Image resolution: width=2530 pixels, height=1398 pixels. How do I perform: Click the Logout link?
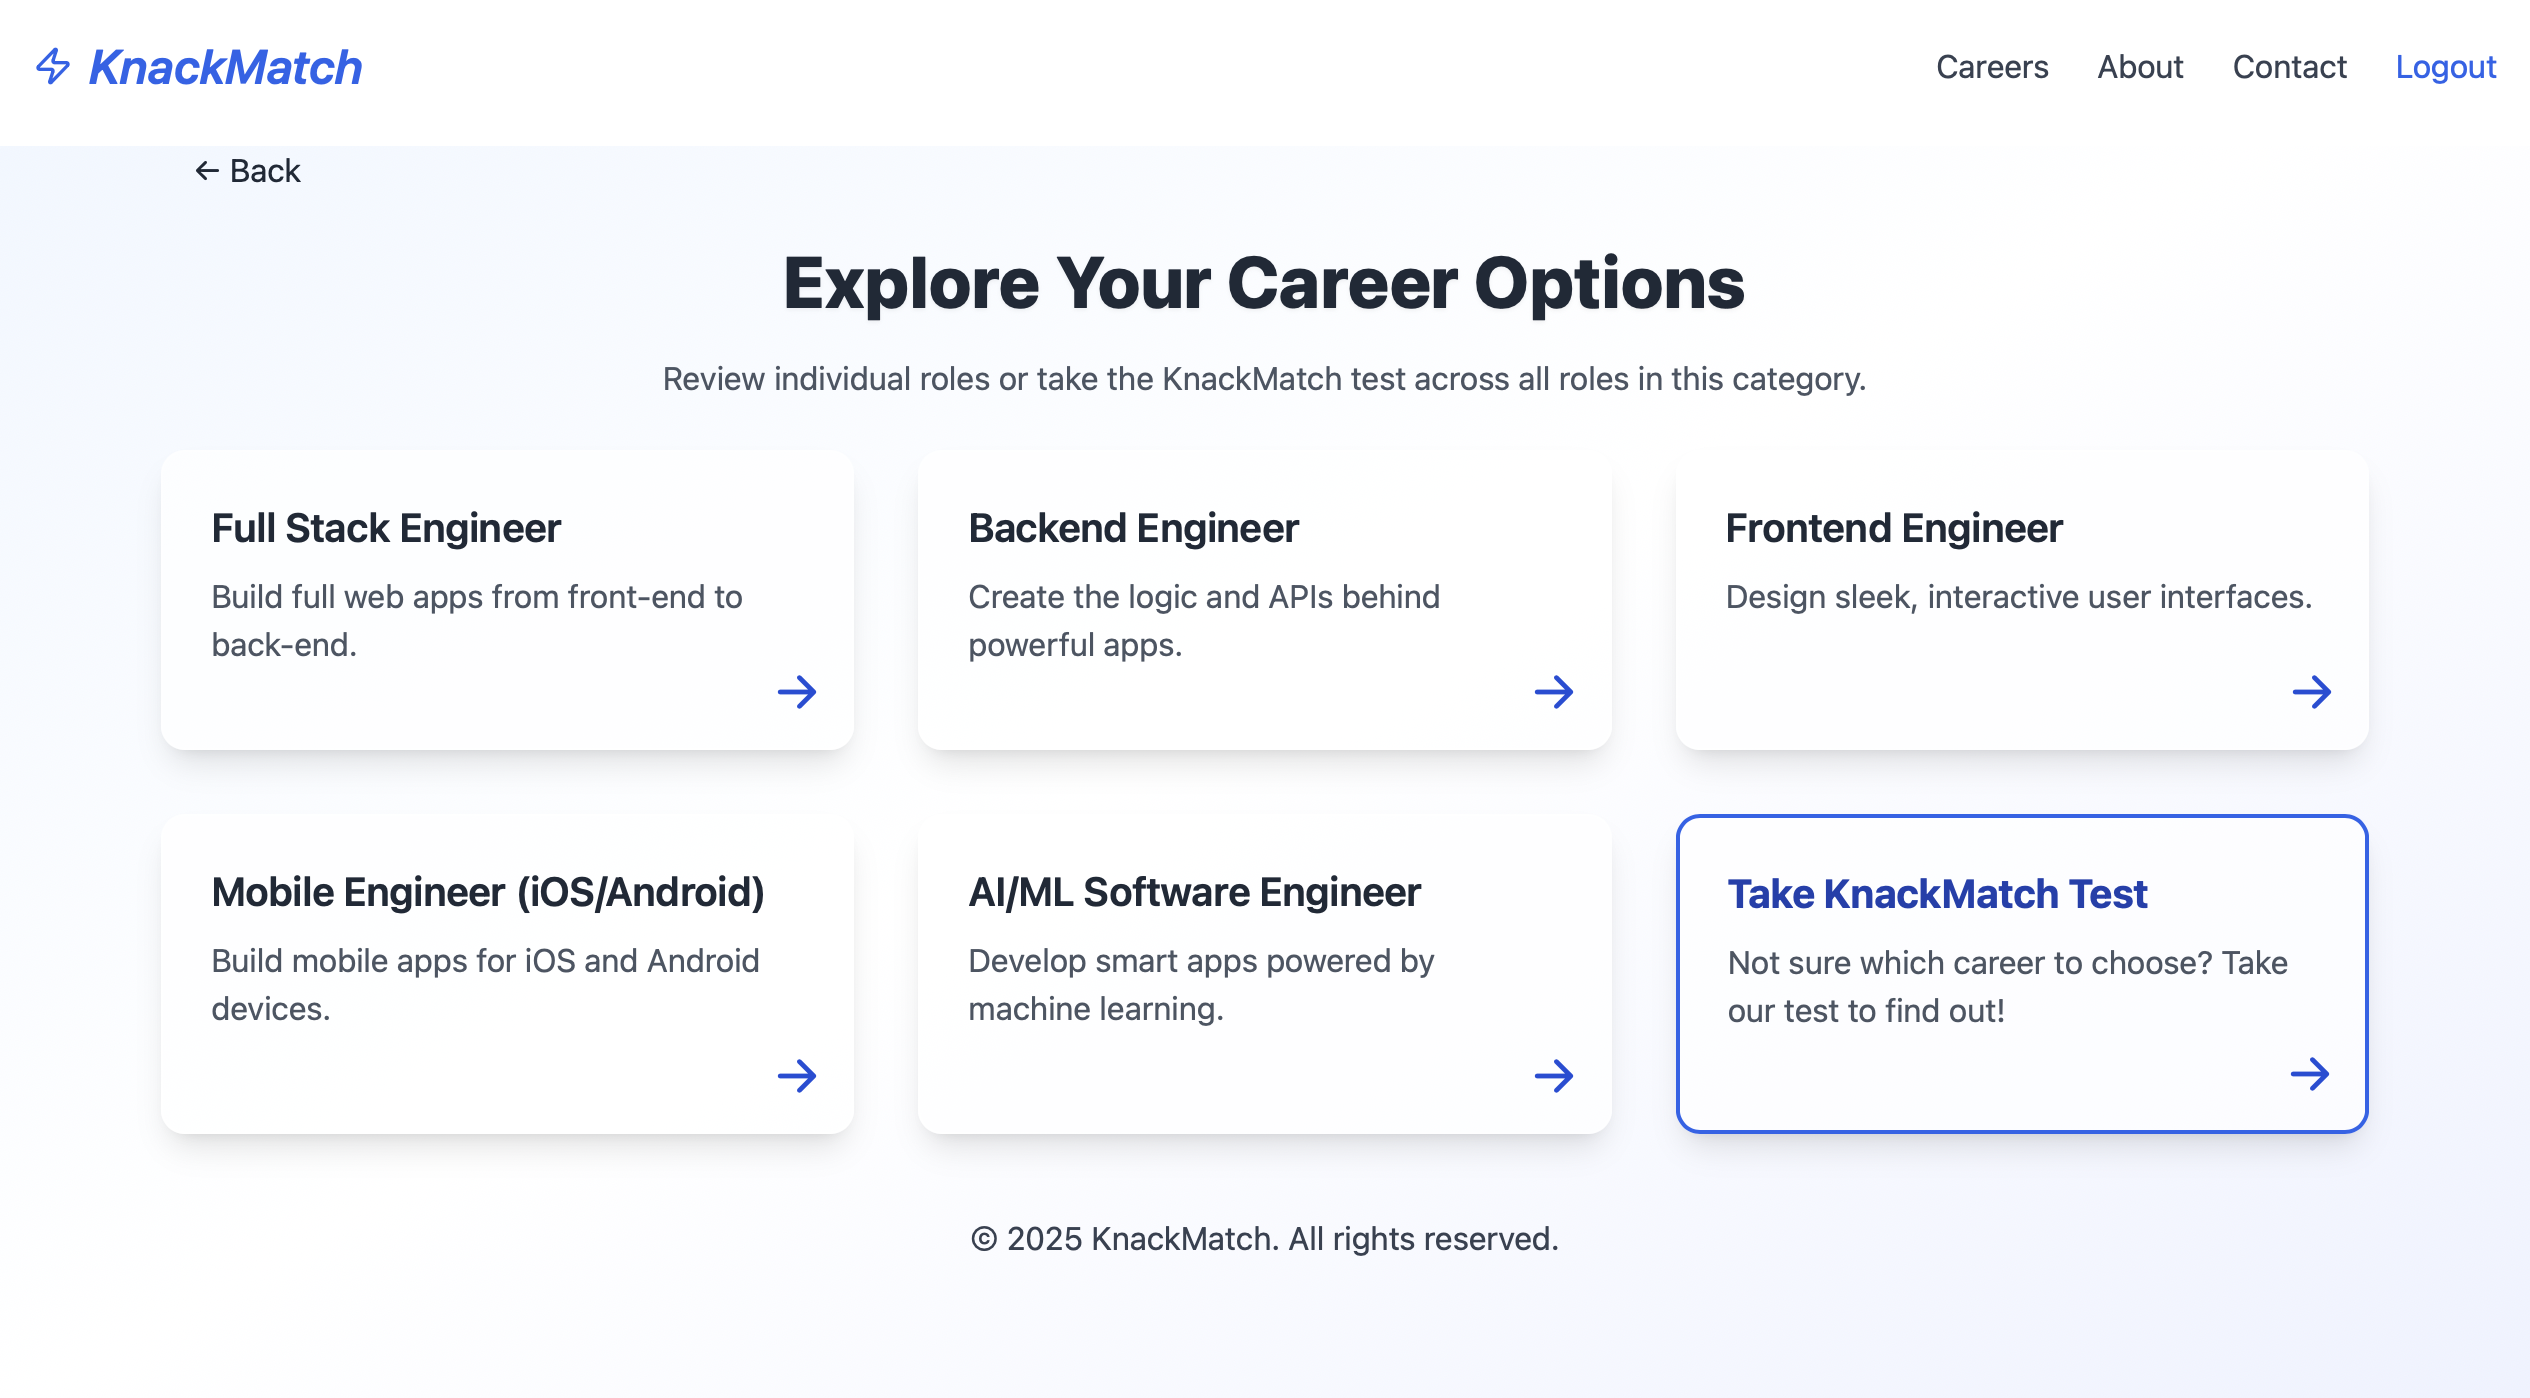click(2445, 67)
